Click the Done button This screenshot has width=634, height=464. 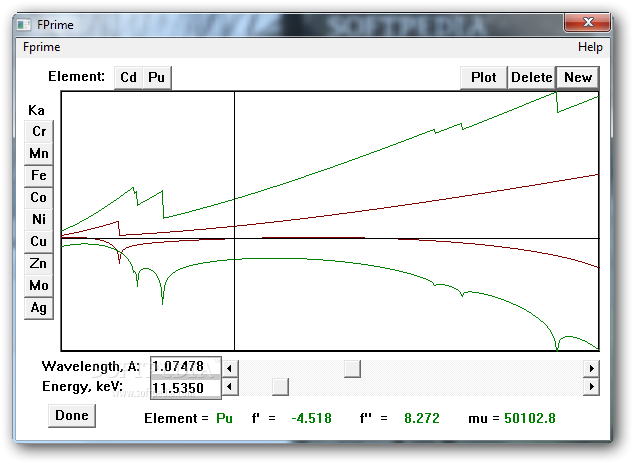point(72,415)
